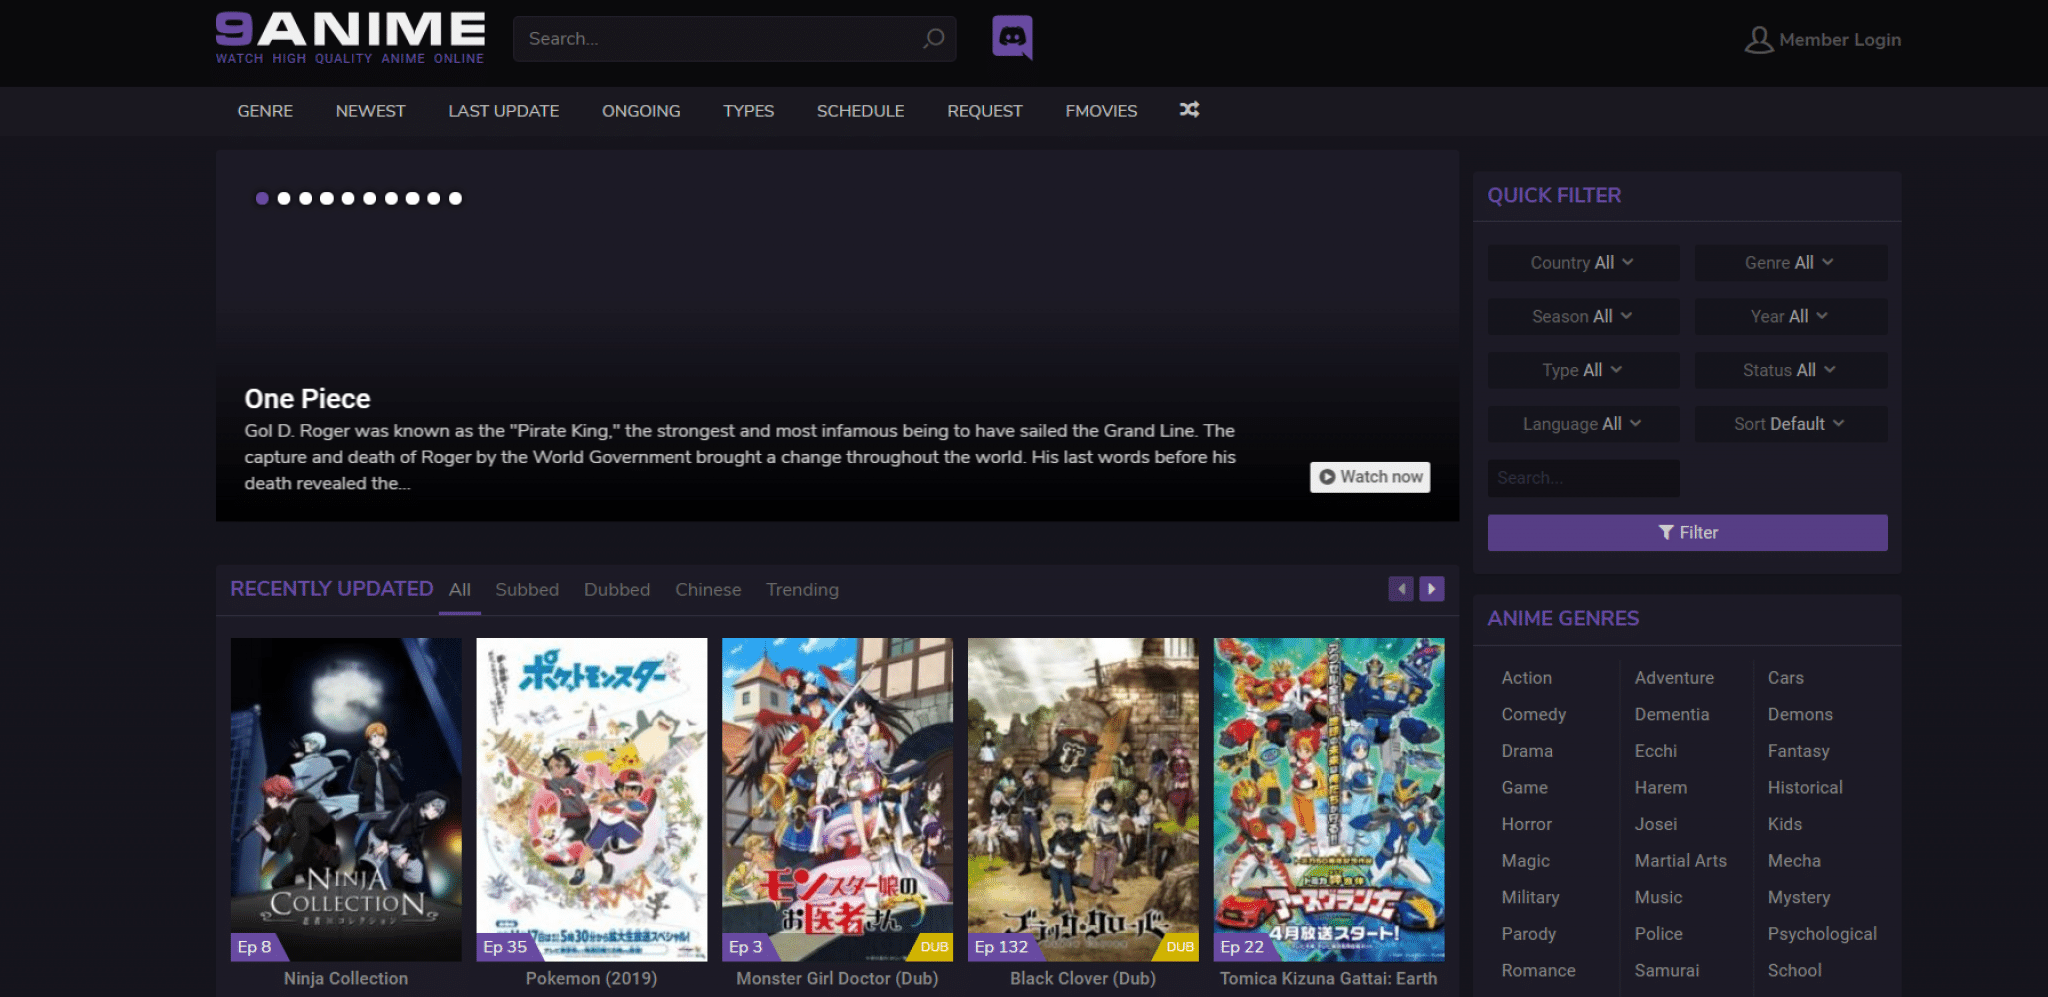2048x997 pixels.
Task: Open the ONGOING menu item
Action: tap(641, 111)
